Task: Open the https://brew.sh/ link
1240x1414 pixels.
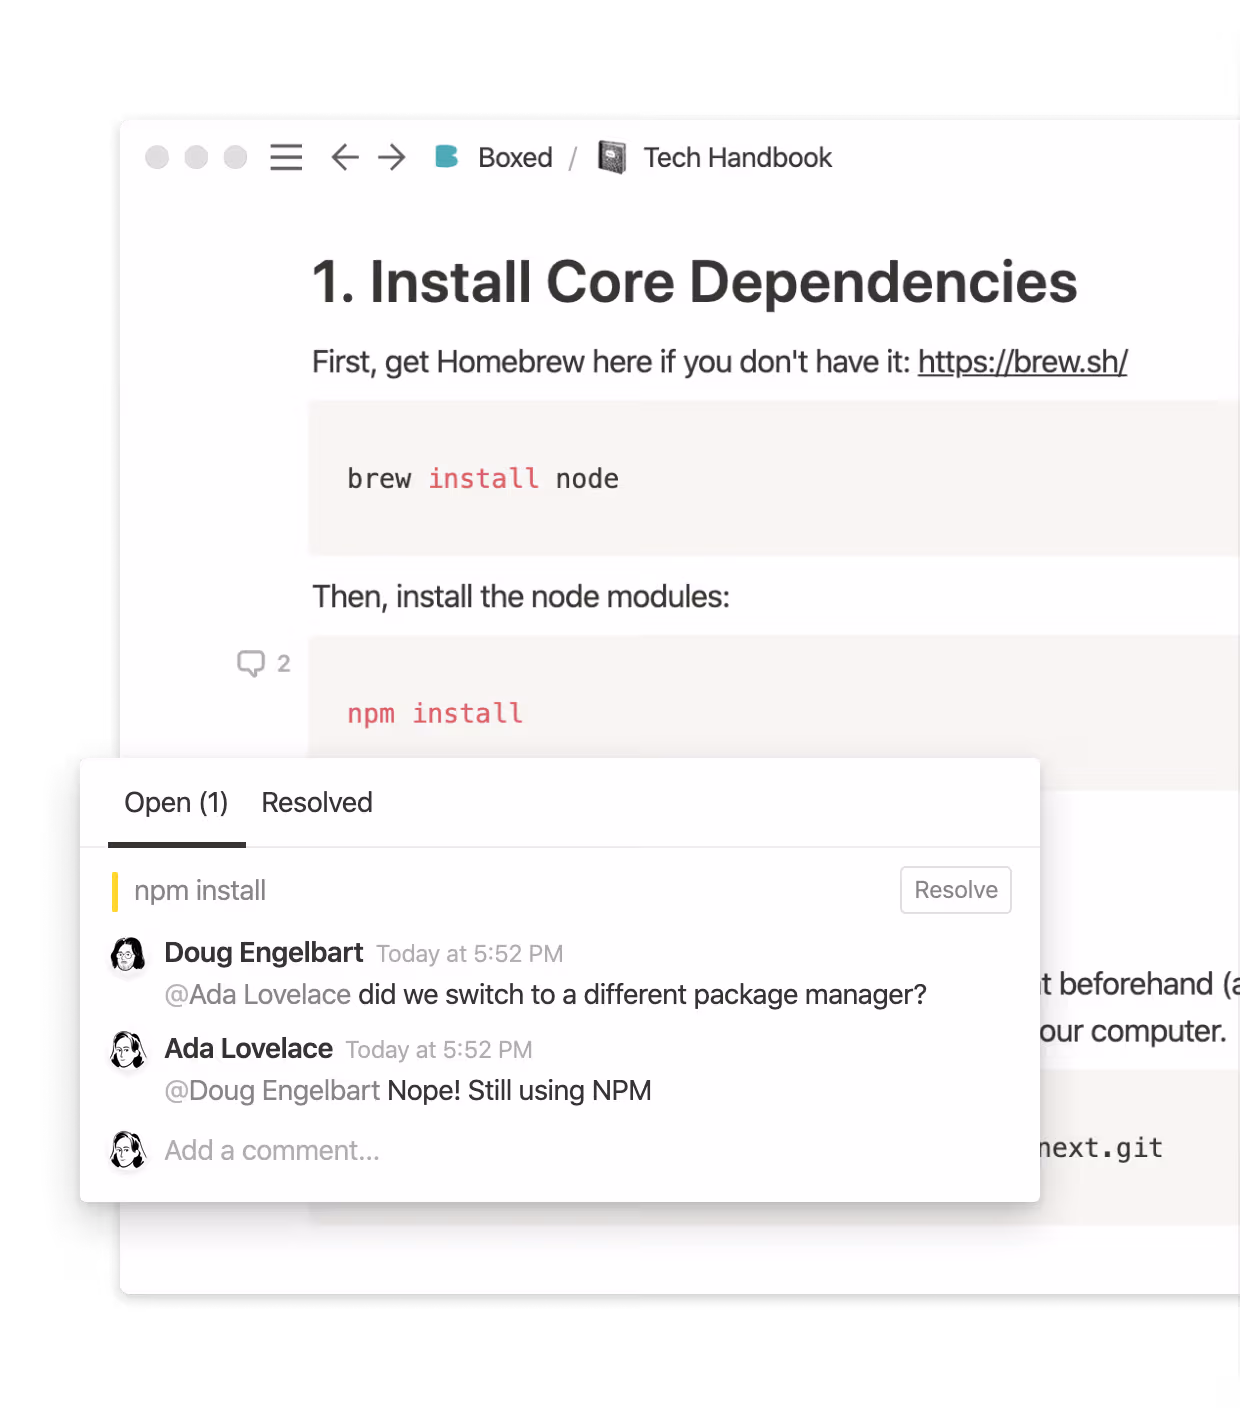Action: coord(1021,361)
